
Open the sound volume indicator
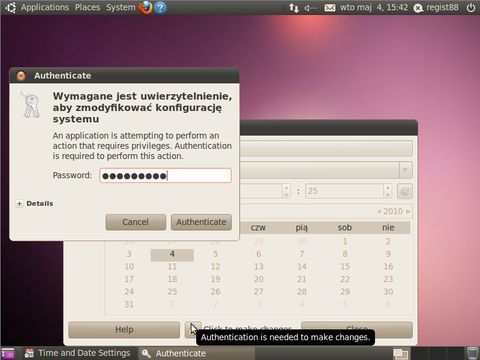tap(310, 8)
